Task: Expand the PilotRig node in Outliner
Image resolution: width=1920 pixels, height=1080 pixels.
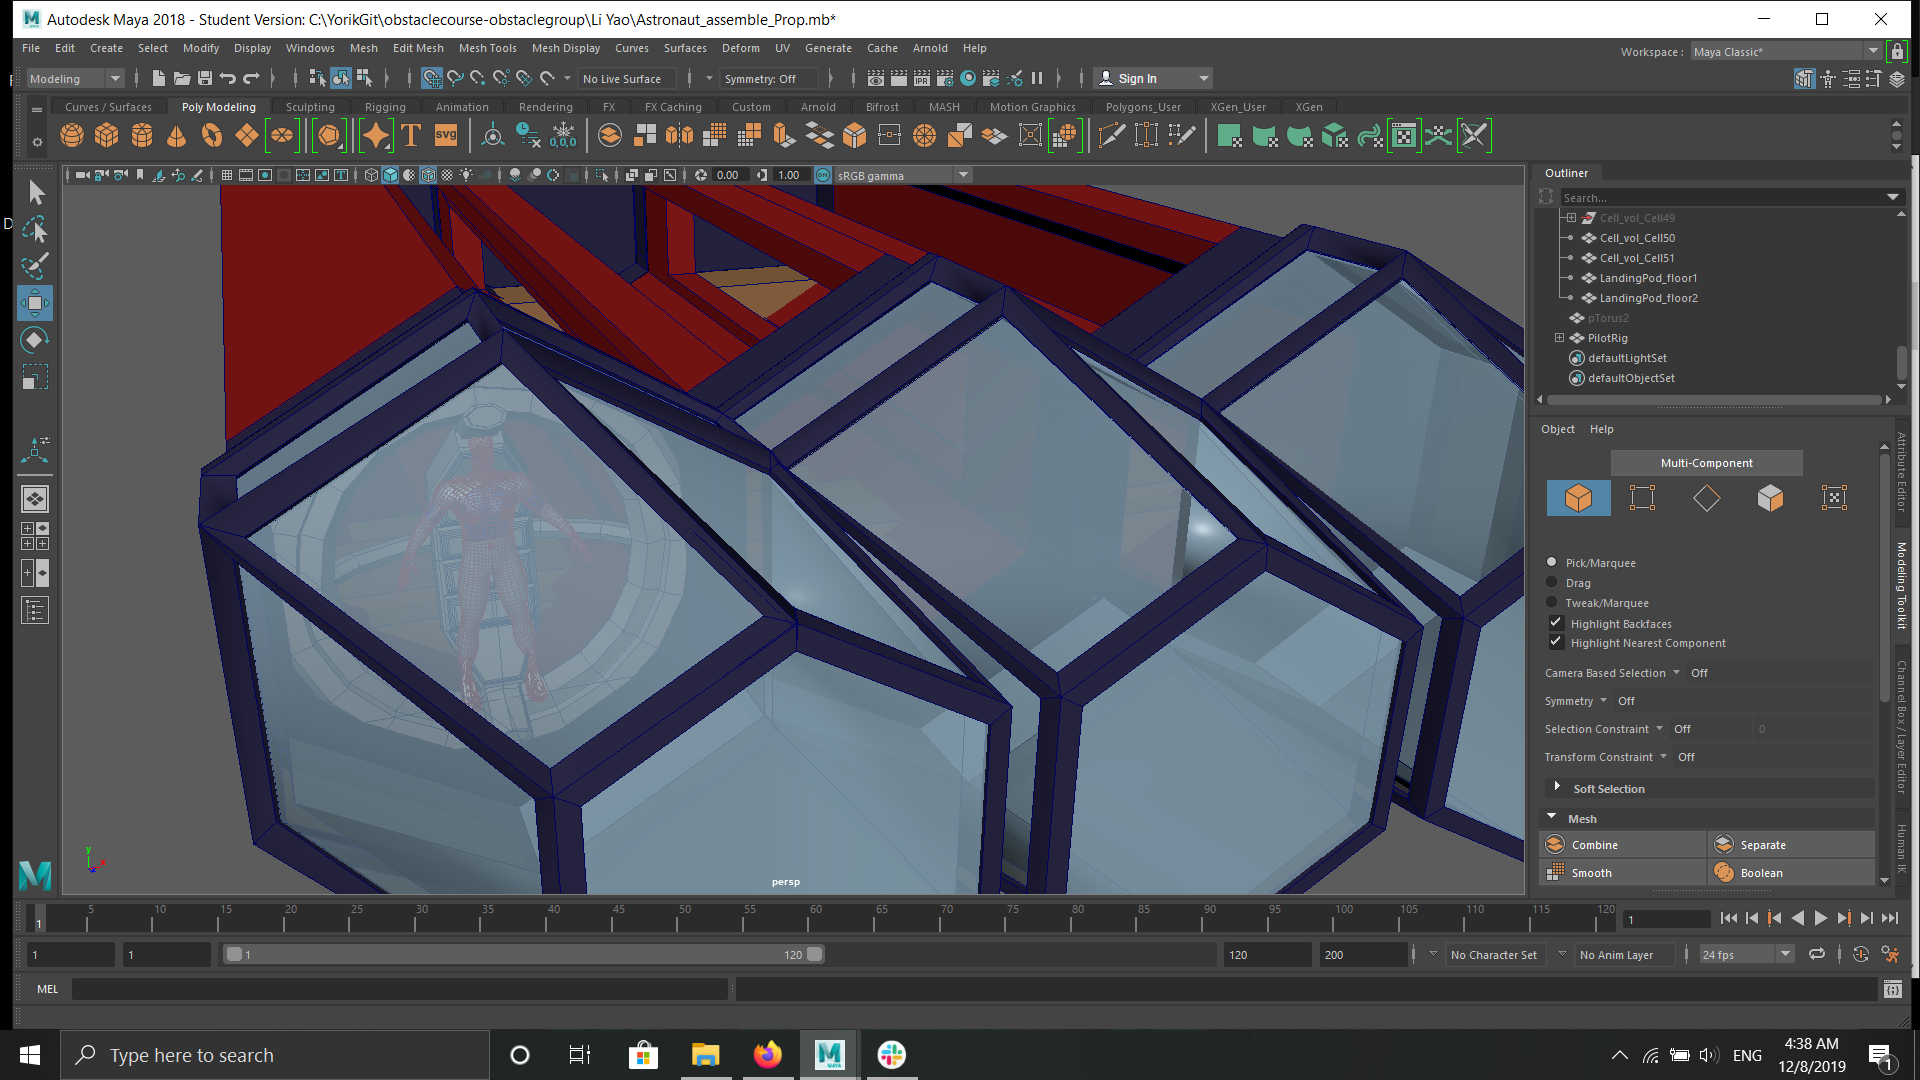Action: point(1559,338)
